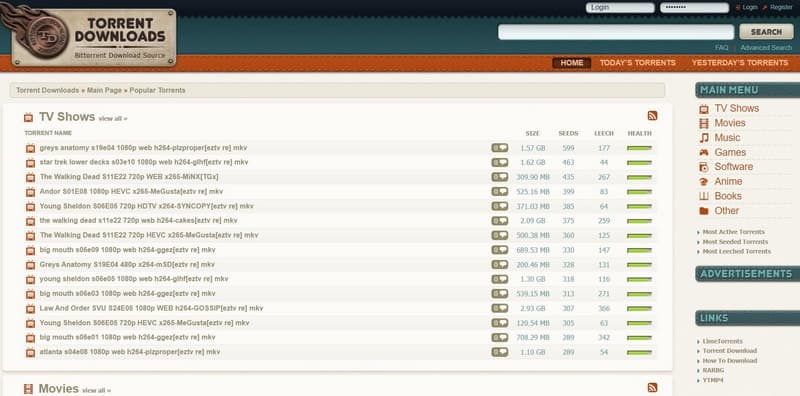Click Games controller icon in main menu
Image resolution: width=800 pixels, height=396 pixels.
click(x=704, y=152)
